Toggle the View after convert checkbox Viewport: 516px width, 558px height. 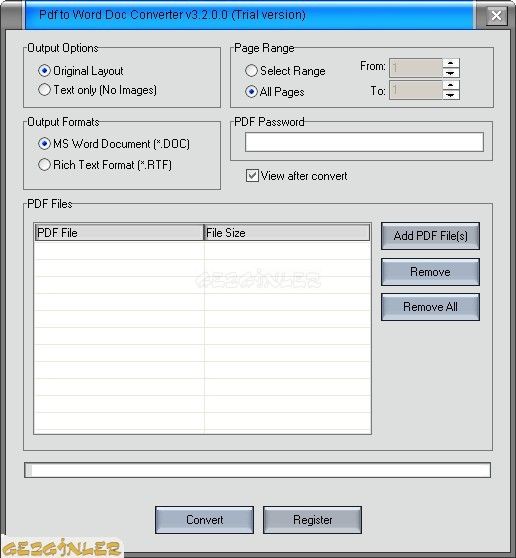point(252,176)
